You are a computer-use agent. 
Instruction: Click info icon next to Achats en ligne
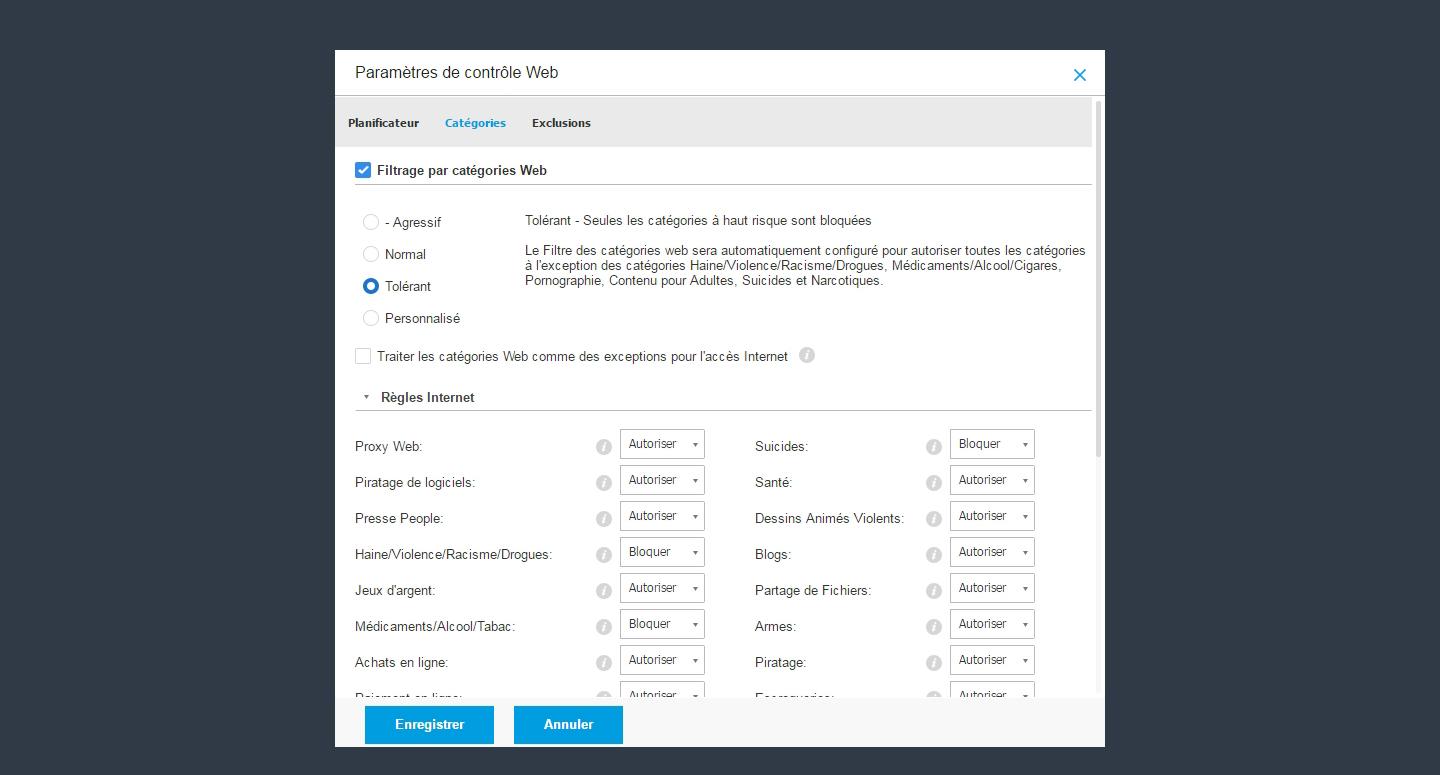pyautogui.click(x=603, y=663)
